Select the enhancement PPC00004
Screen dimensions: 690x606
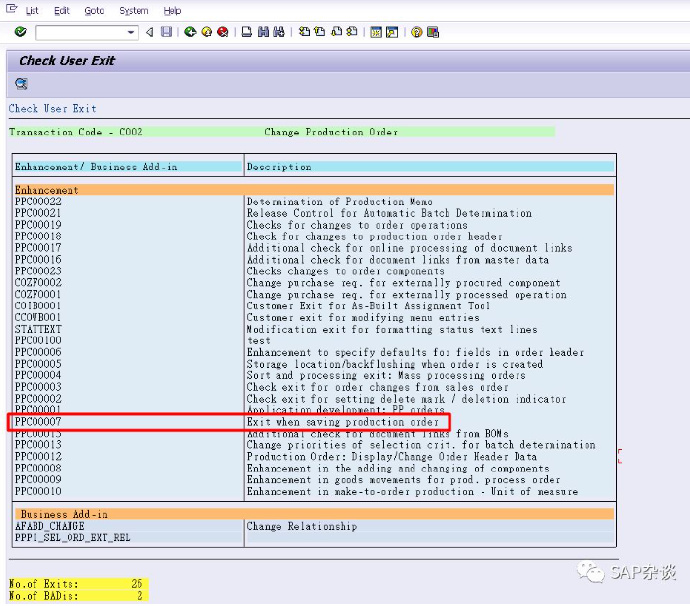[x=38, y=375]
